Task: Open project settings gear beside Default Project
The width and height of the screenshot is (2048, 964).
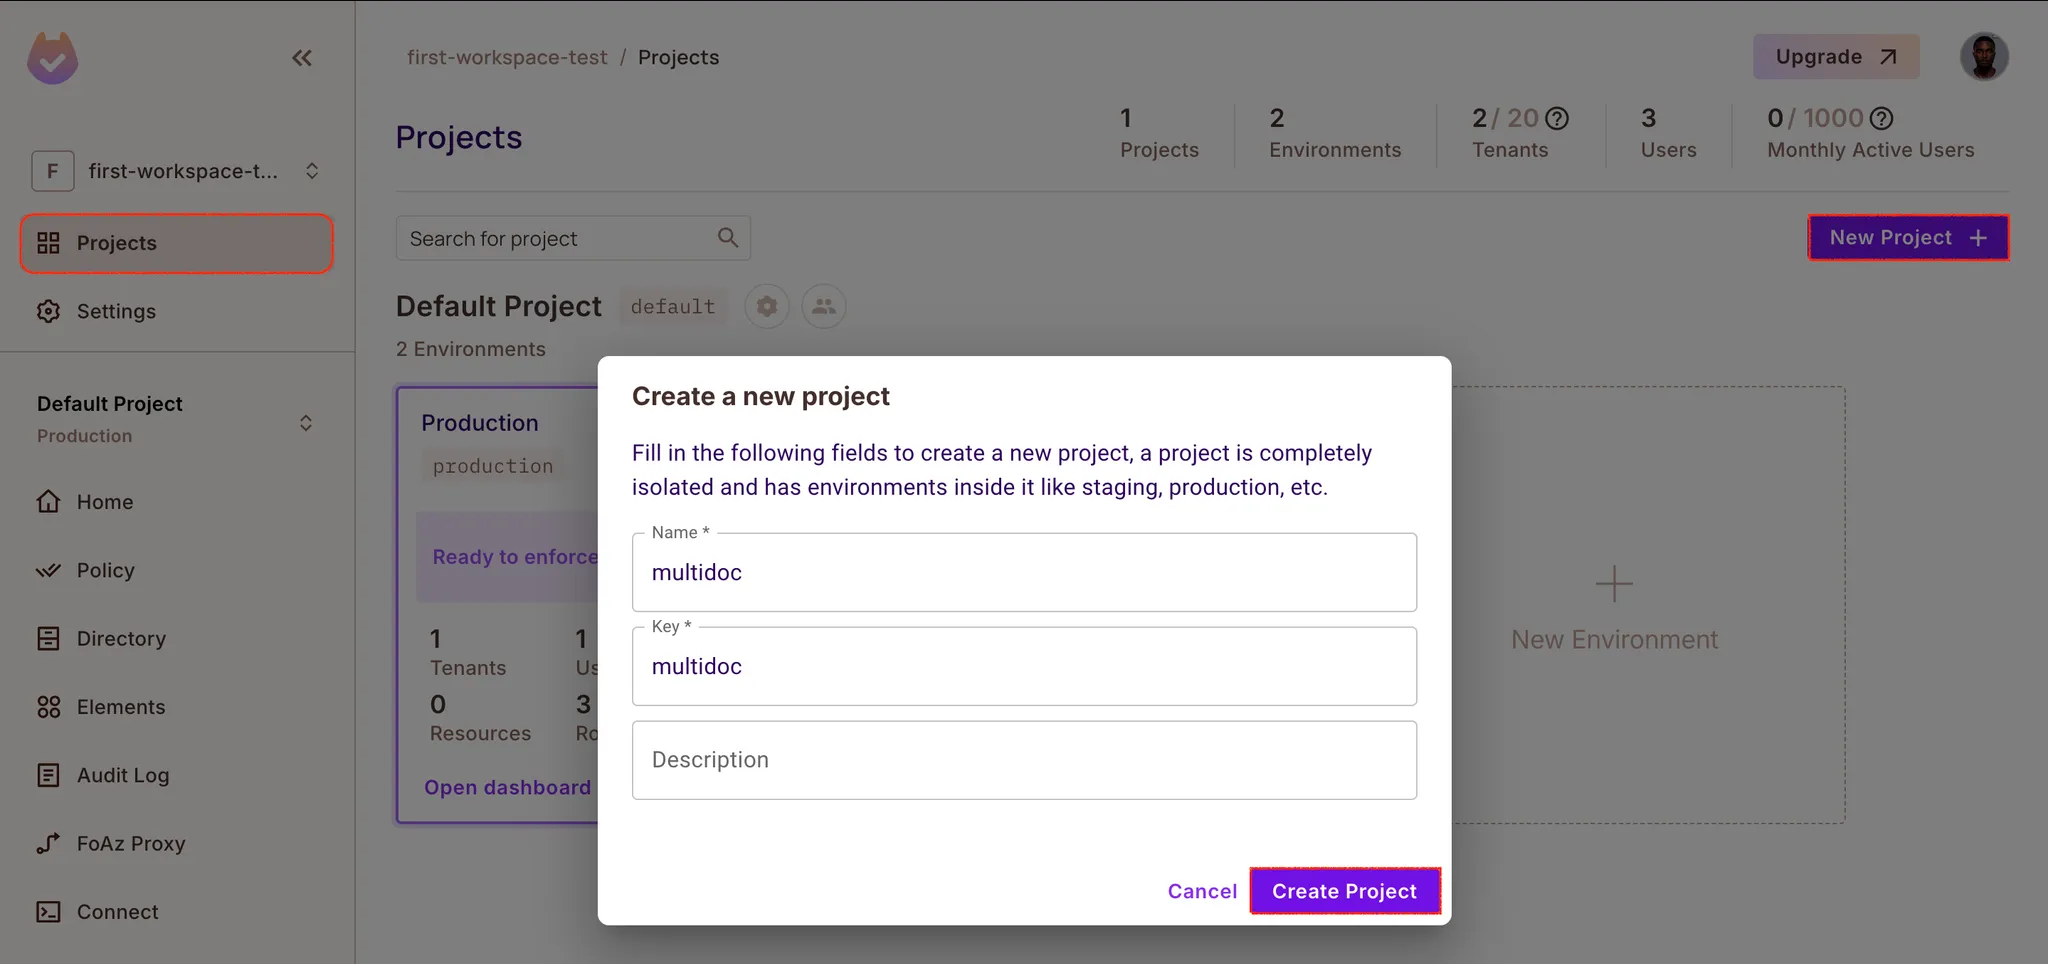Action: [x=766, y=306]
